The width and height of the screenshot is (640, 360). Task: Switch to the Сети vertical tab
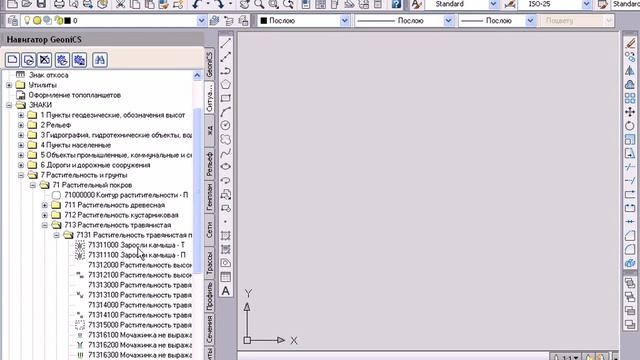click(209, 230)
